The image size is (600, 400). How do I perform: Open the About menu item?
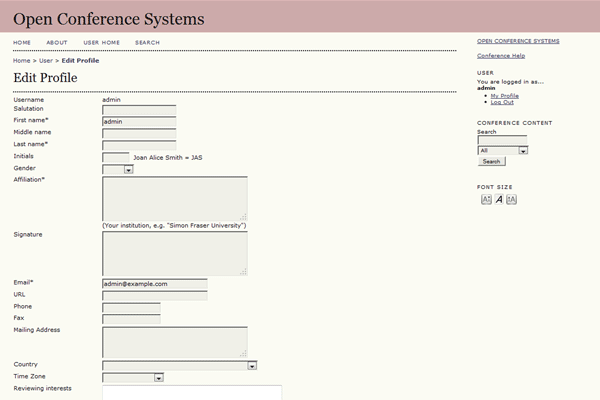pos(57,43)
